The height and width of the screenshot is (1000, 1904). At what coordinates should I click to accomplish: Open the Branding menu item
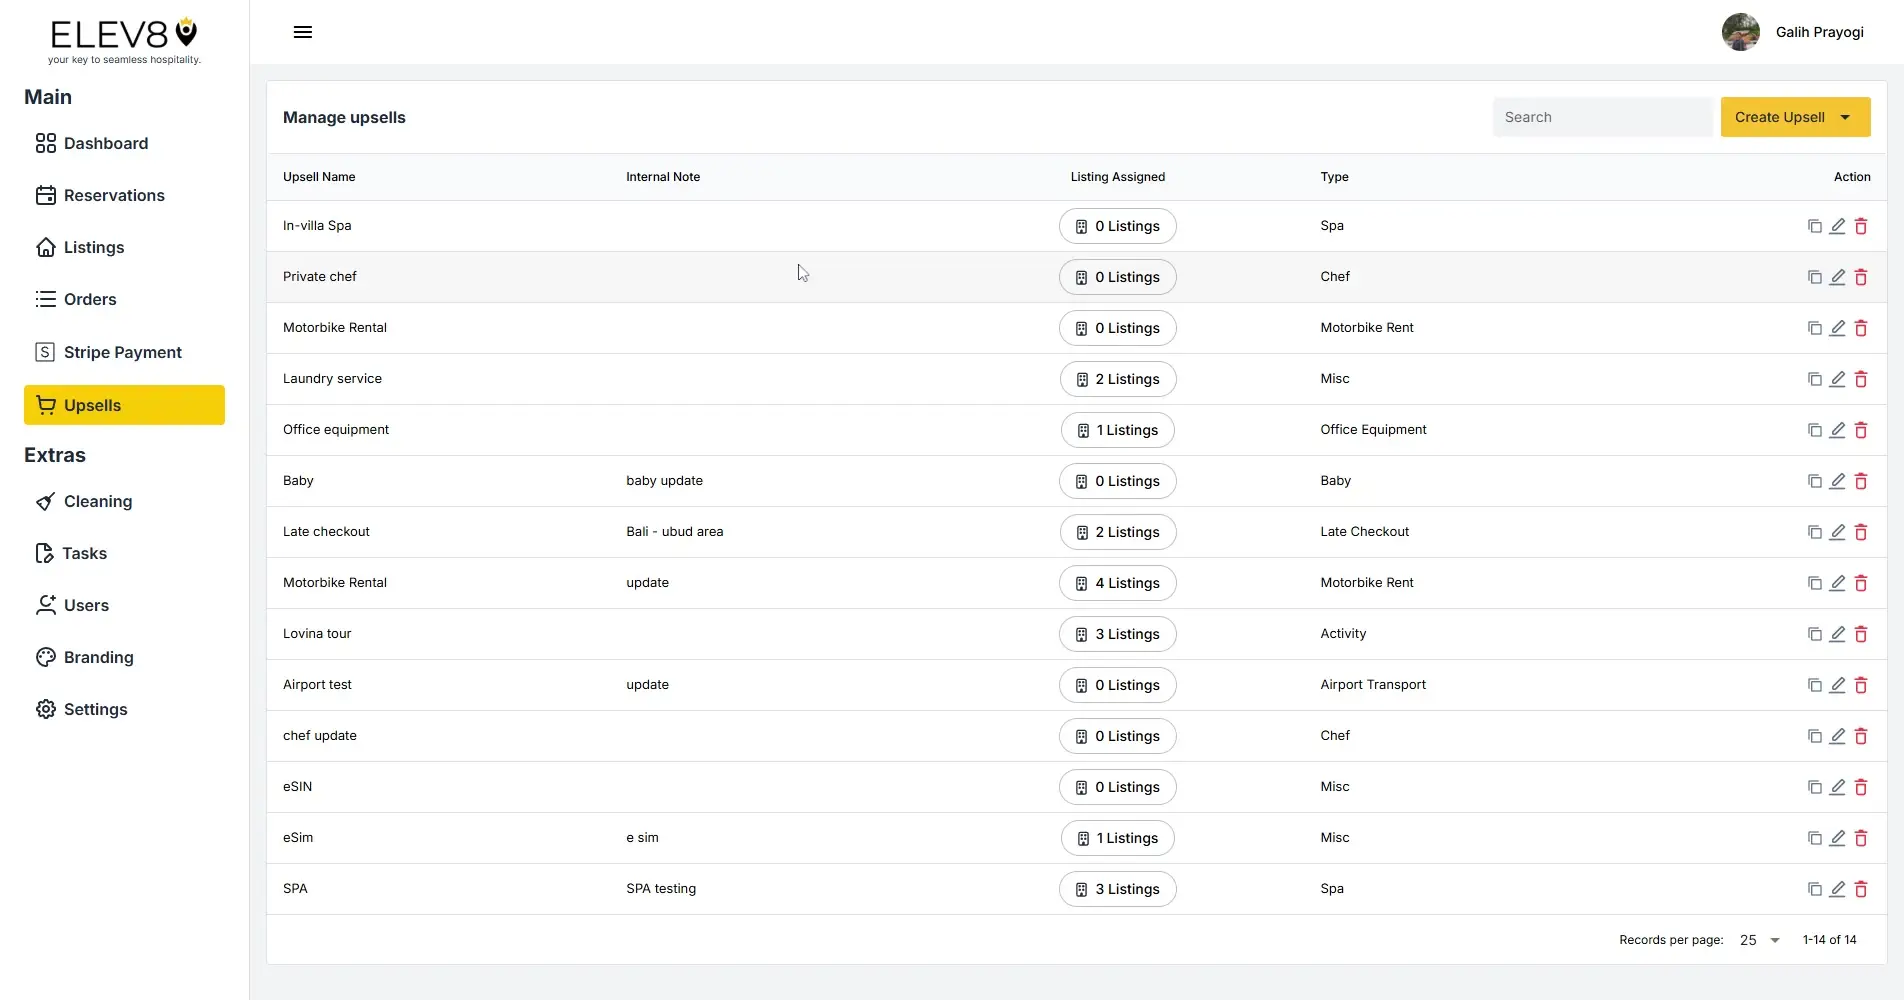97,657
